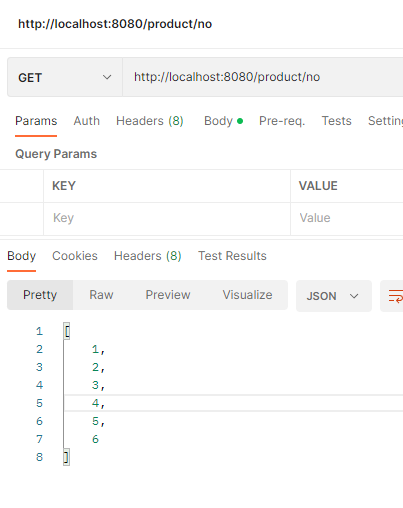Switch to the Raw view

click(x=101, y=295)
